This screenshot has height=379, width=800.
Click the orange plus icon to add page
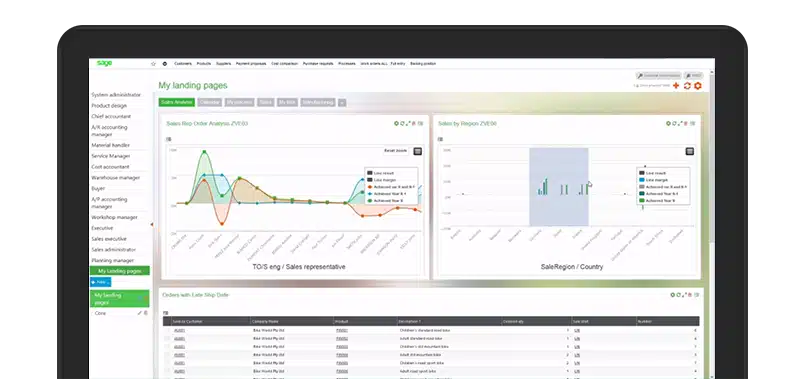click(676, 86)
